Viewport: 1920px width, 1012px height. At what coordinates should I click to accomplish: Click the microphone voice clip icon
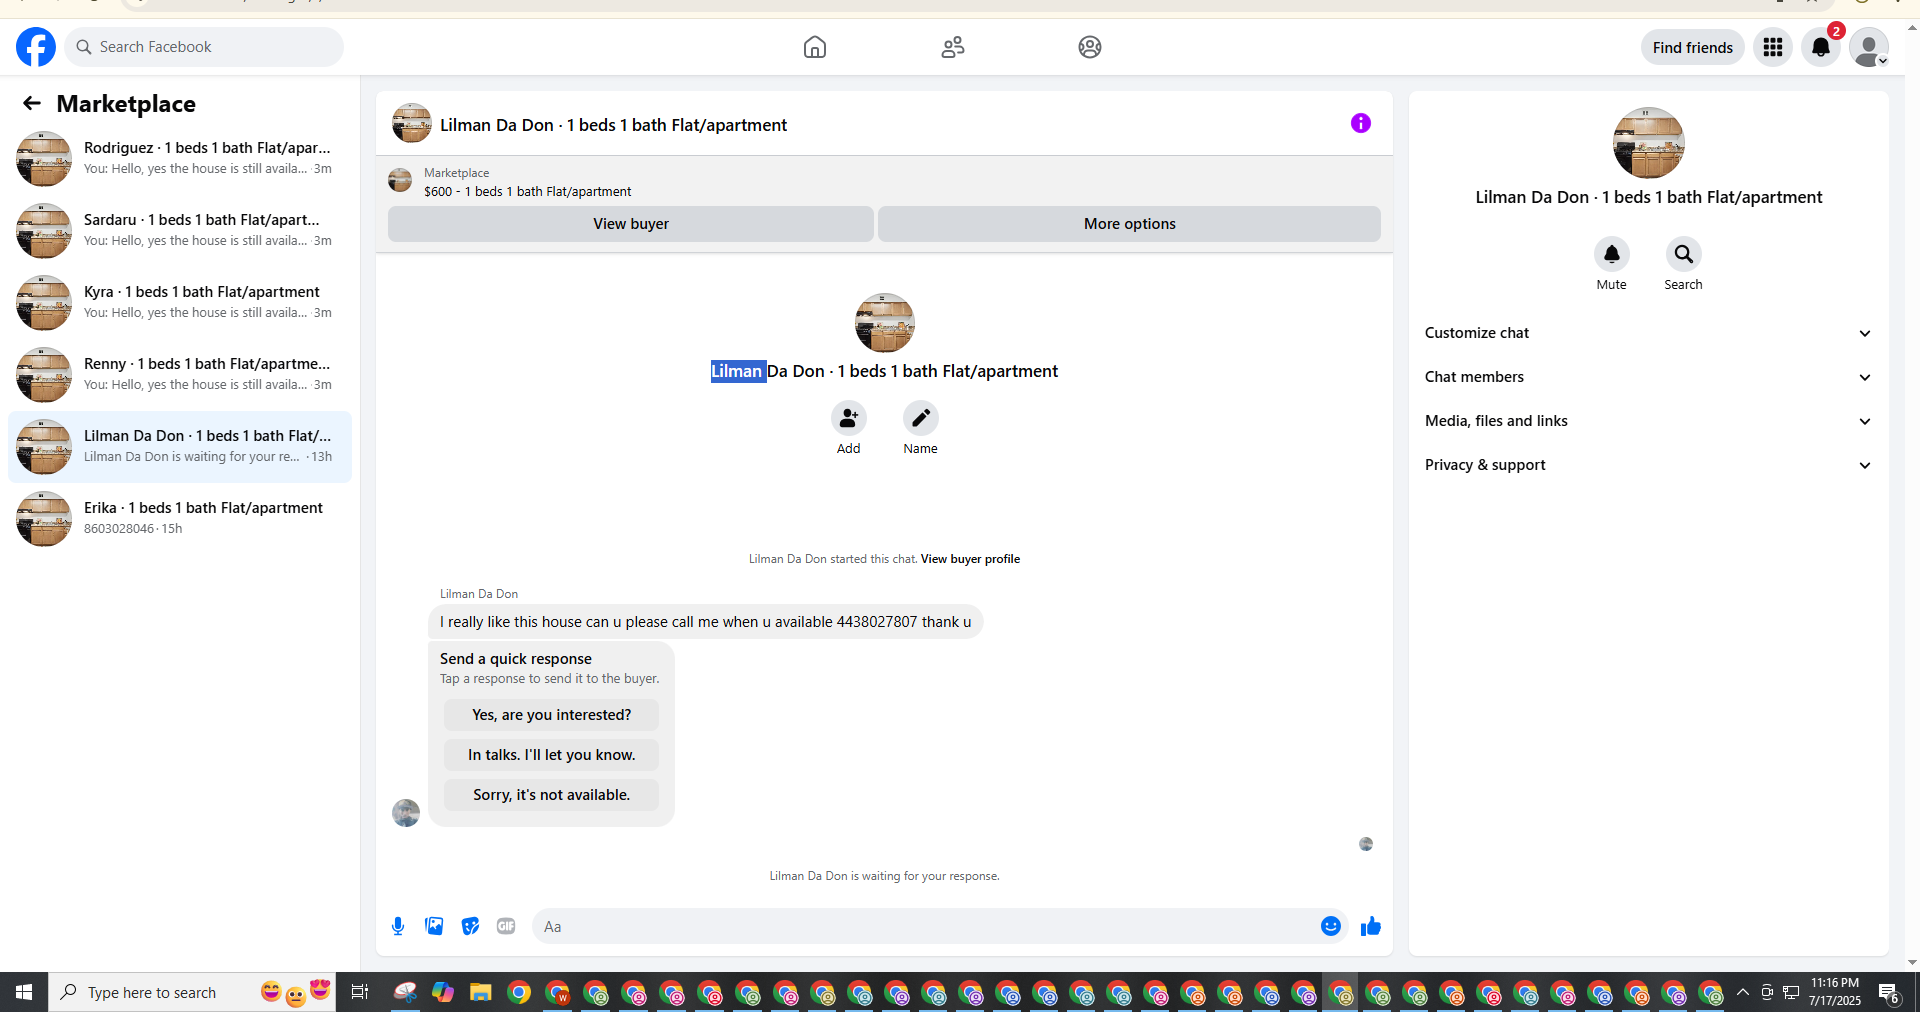[398, 926]
